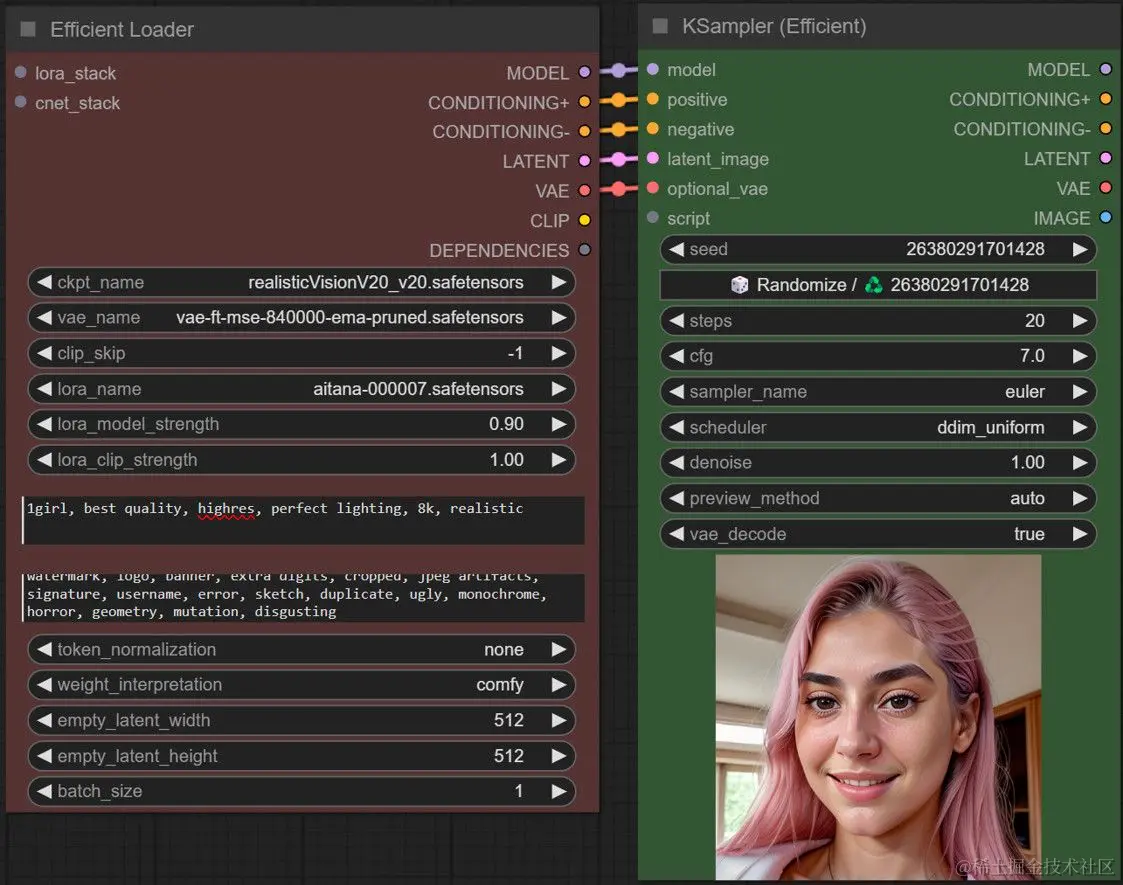Click the Efficient Loader LATENT output socket

[x=584, y=160]
